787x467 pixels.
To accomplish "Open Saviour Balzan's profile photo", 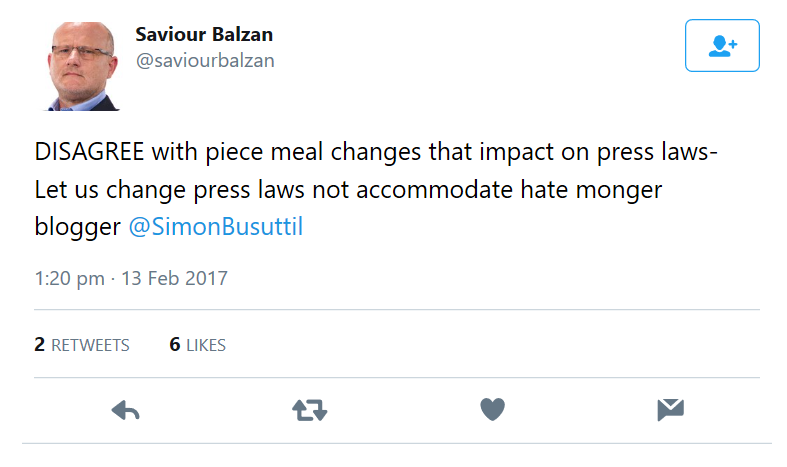I will [82, 66].
